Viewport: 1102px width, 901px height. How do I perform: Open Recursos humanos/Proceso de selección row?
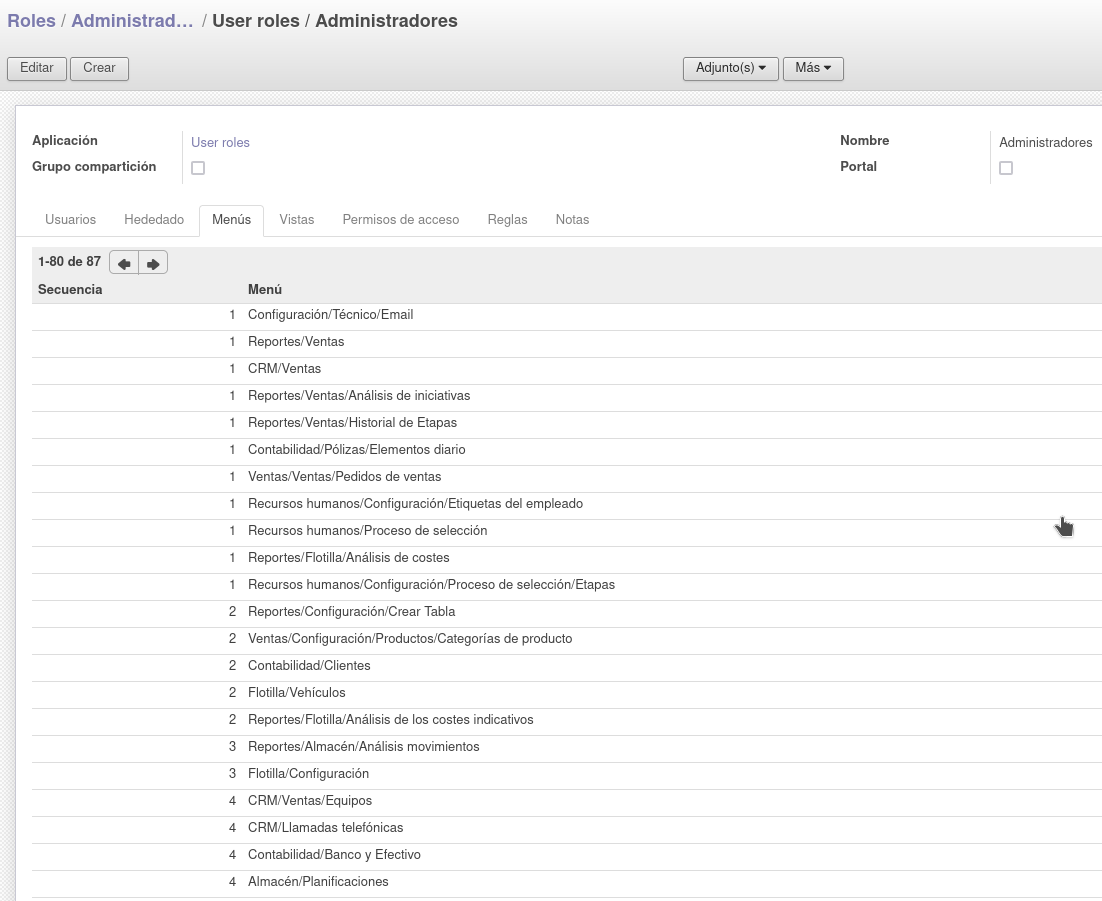(x=566, y=531)
